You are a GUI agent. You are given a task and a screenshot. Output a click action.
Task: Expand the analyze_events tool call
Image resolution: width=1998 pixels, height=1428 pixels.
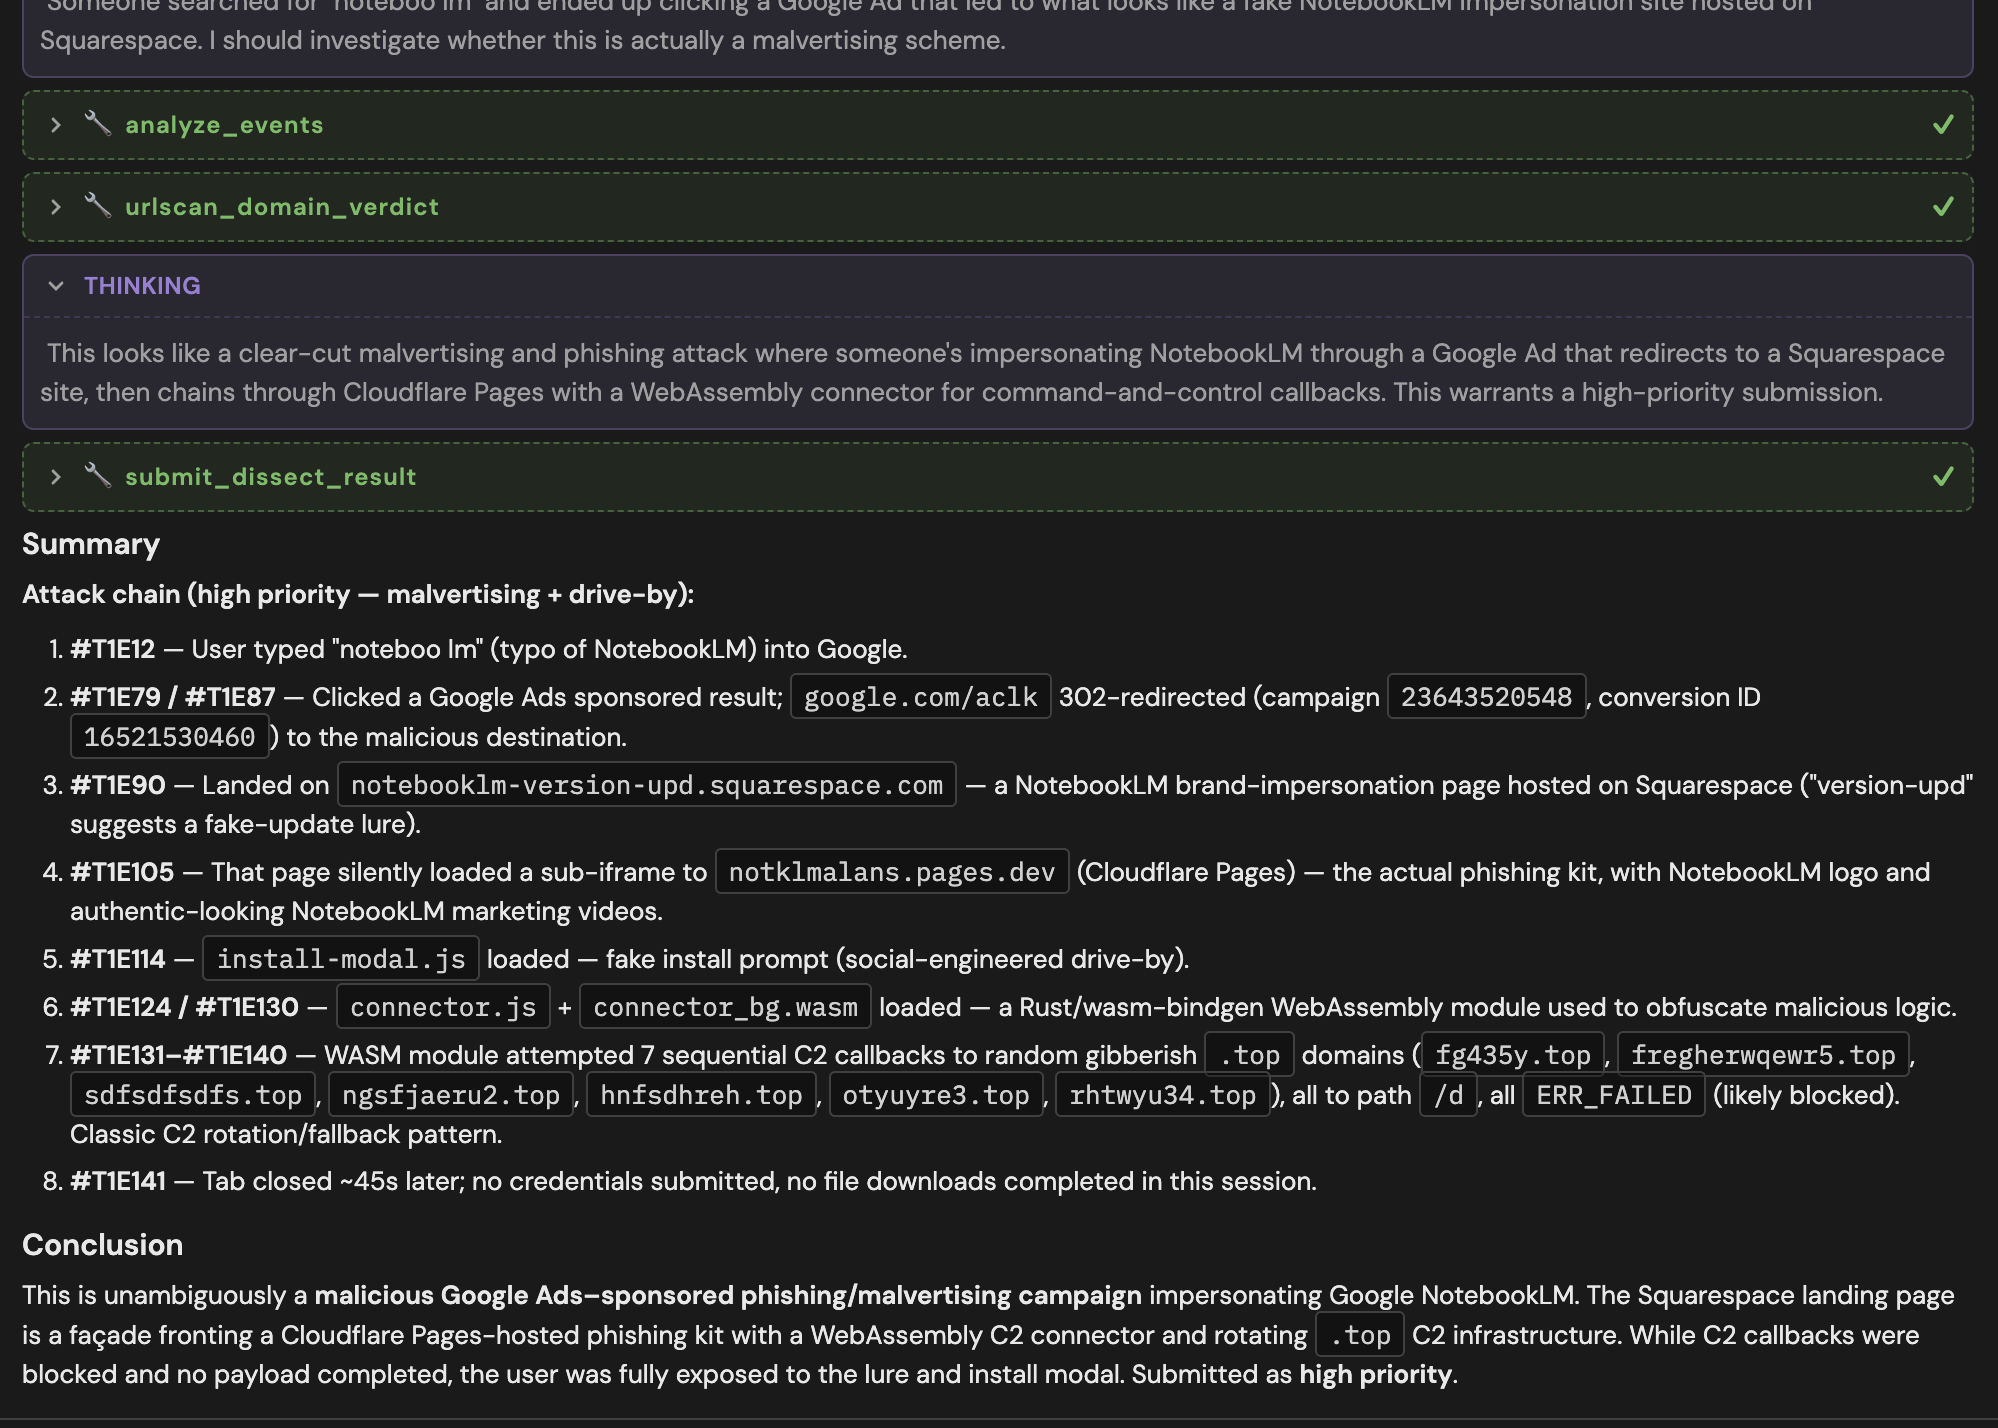click(56, 125)
